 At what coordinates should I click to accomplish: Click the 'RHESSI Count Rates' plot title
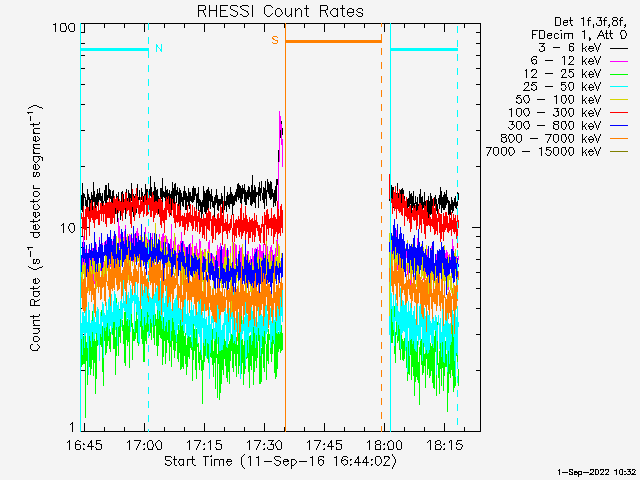click(280, 11)
